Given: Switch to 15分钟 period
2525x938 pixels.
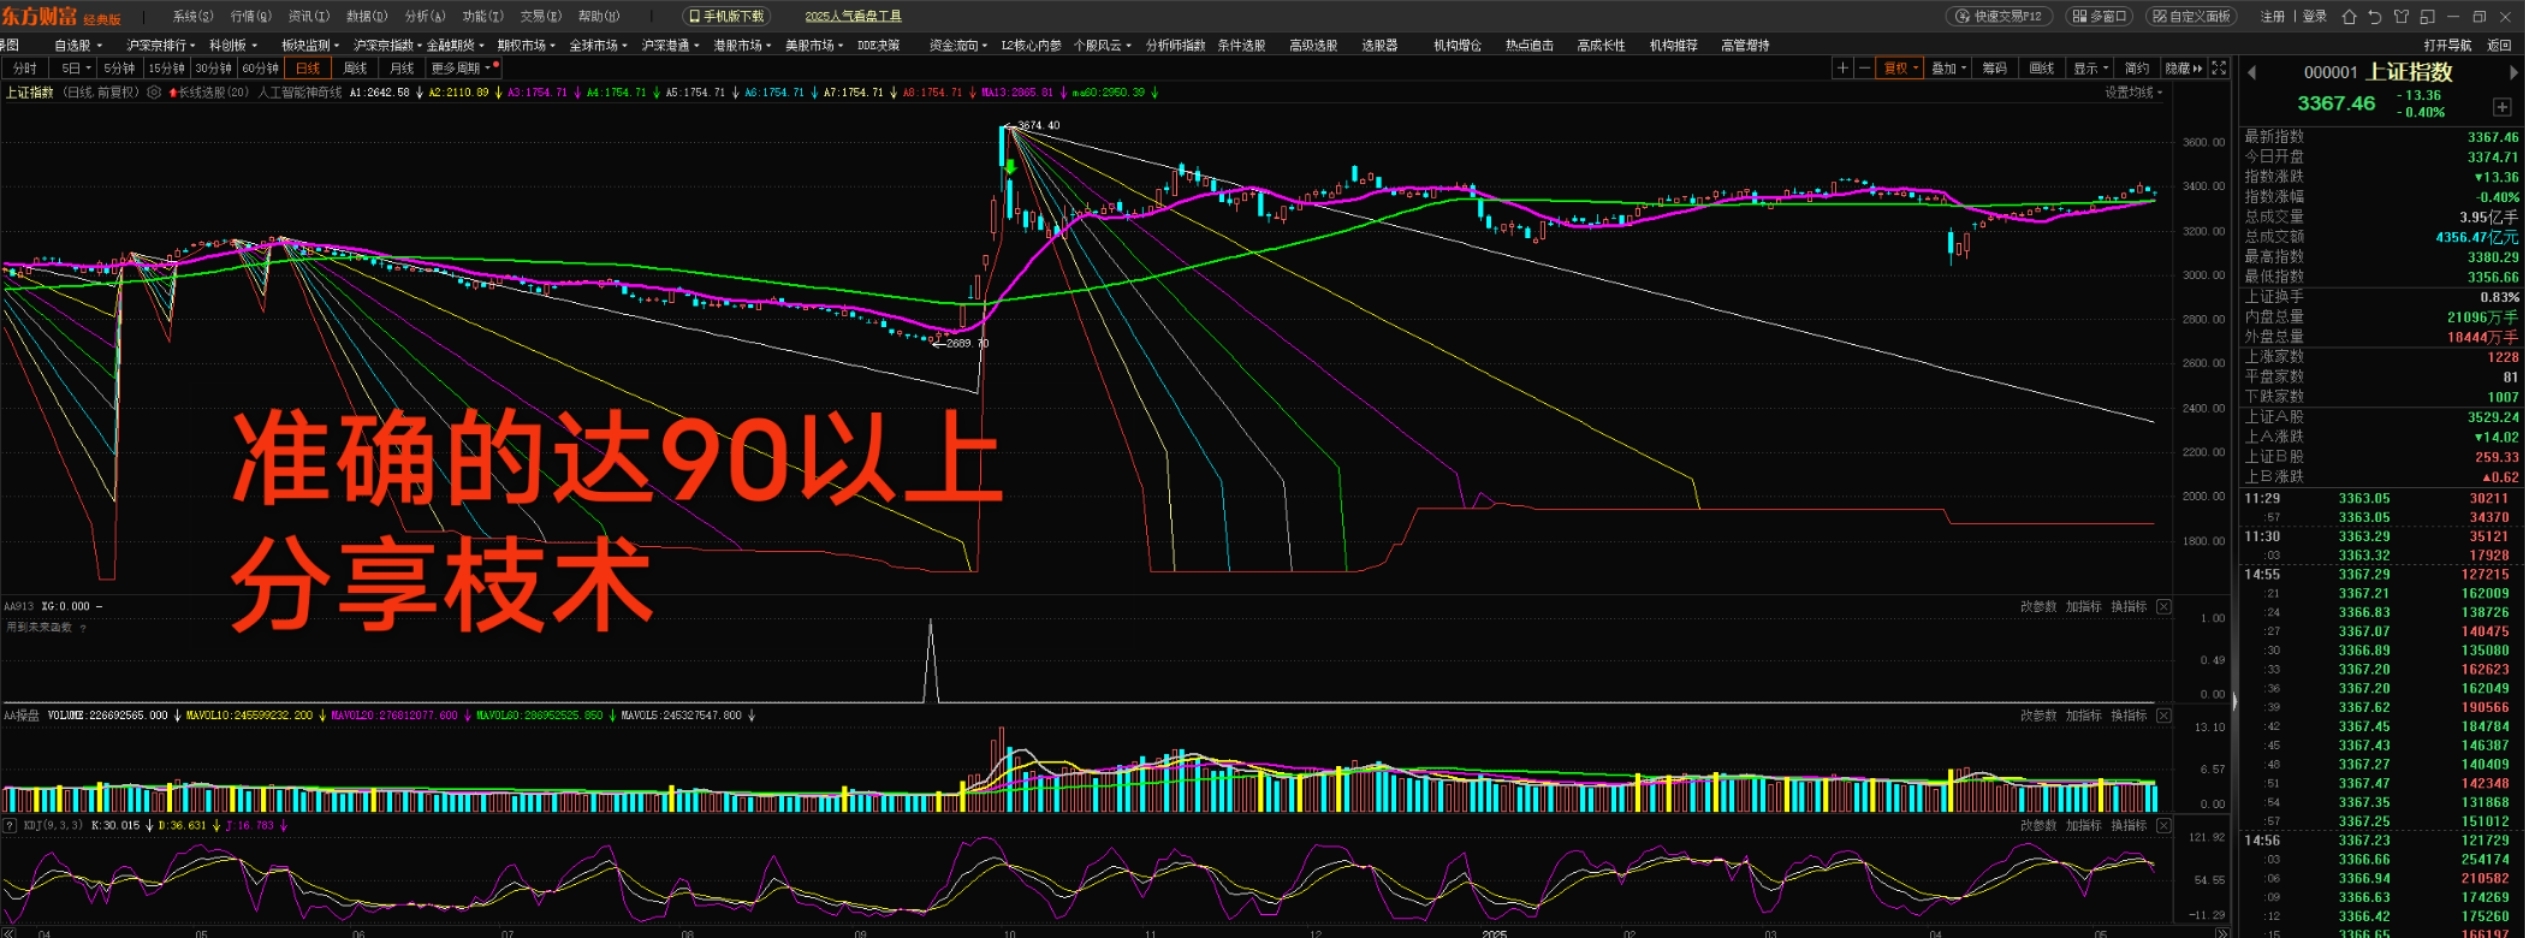Looking at the screenshot, I should pos(166,68).
